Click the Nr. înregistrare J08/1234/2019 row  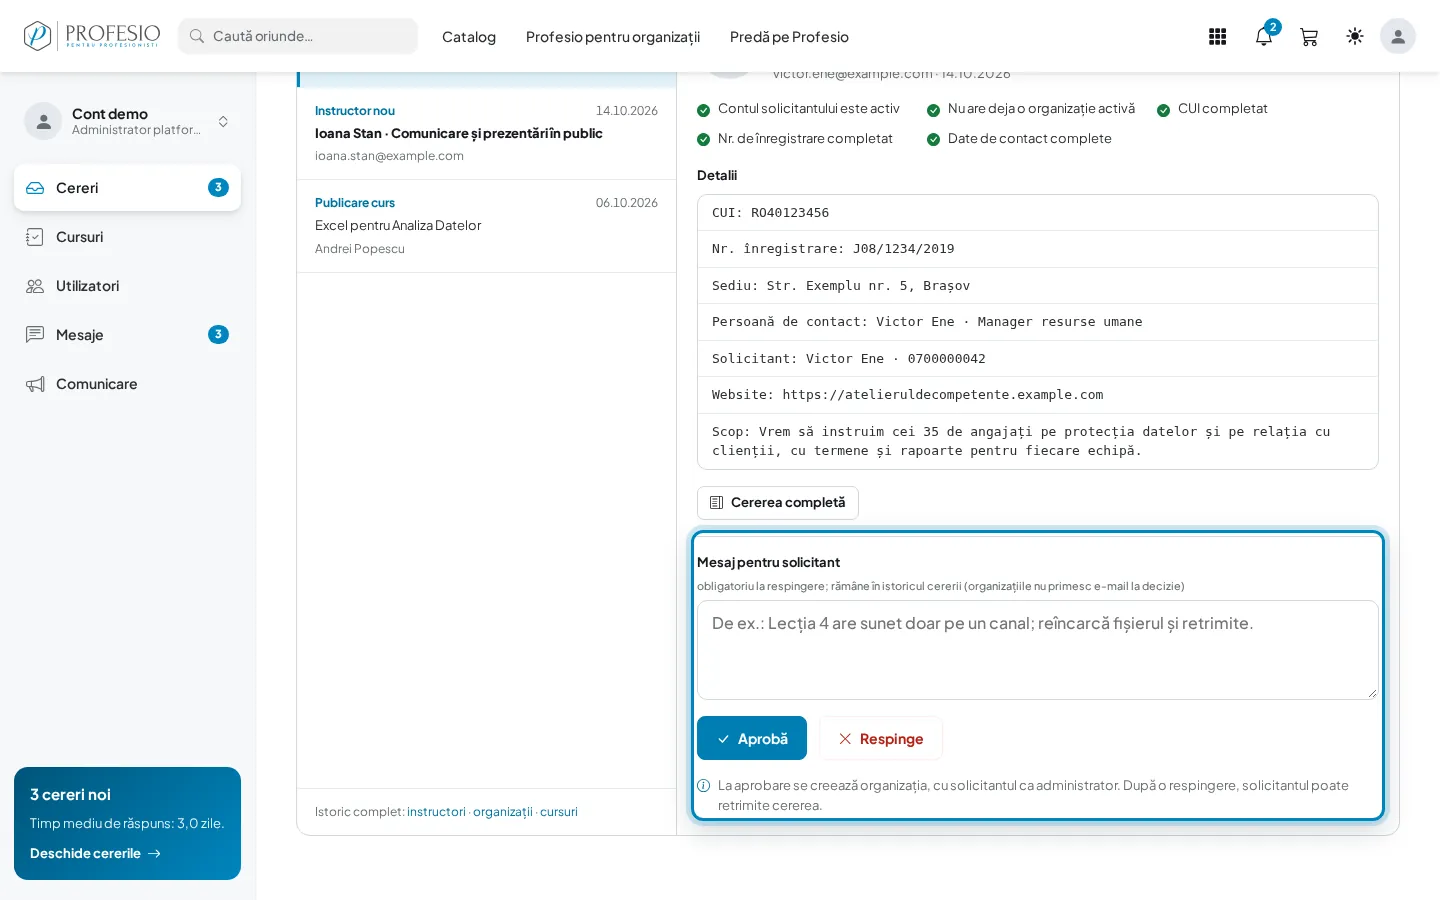[x=1038, y=249]
